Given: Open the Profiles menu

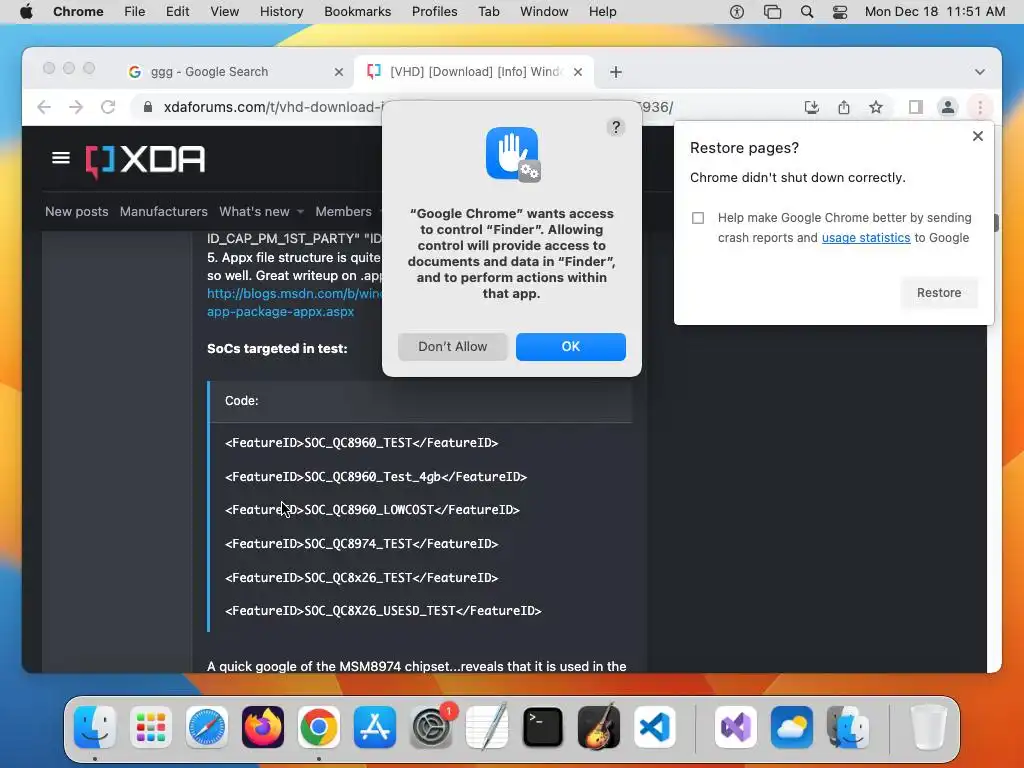Looking at the screenshot, I should click(x=434, y=12).
